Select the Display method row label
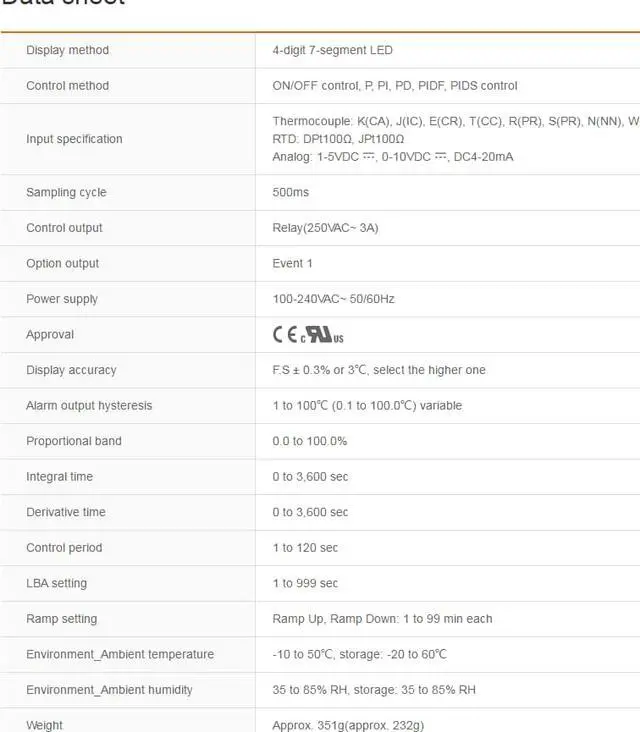This screenshot has height=732, width=640. point(68,50)
